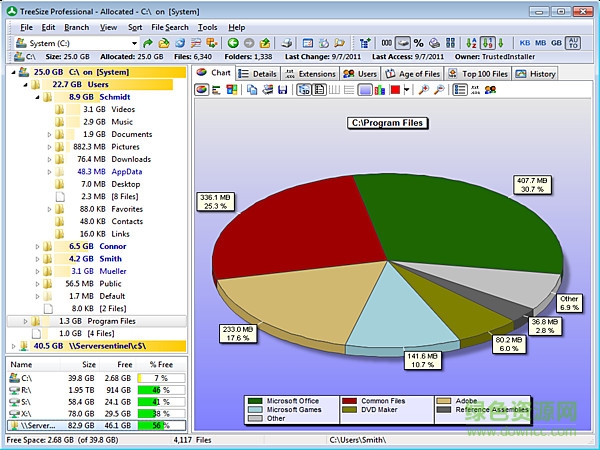Select the pie chart type icon
Screen dimensions: 600x450
(201, 90)
